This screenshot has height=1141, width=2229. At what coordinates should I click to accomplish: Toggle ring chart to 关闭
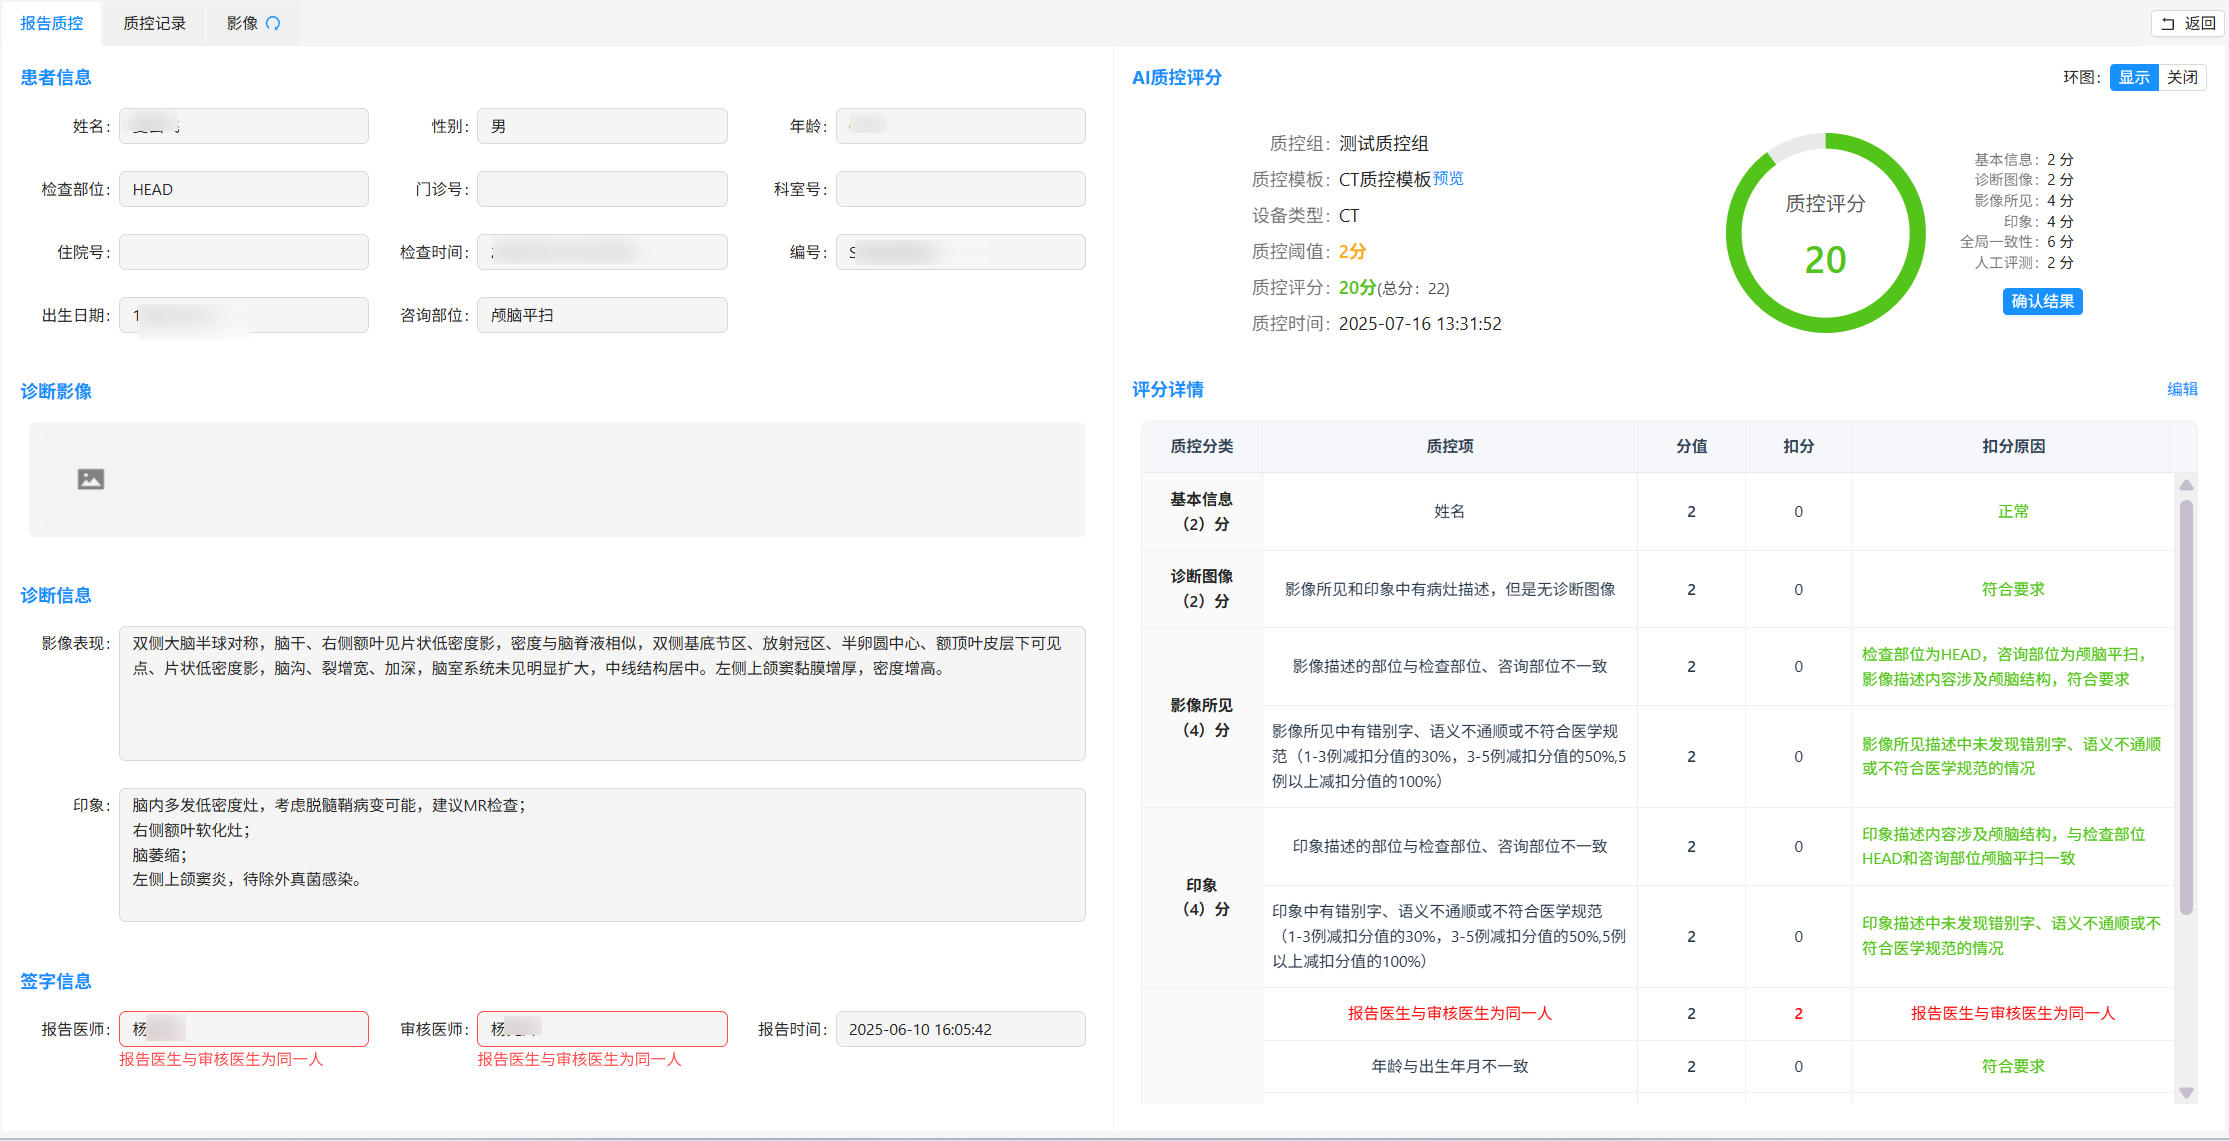click(x=2182, y=77)
